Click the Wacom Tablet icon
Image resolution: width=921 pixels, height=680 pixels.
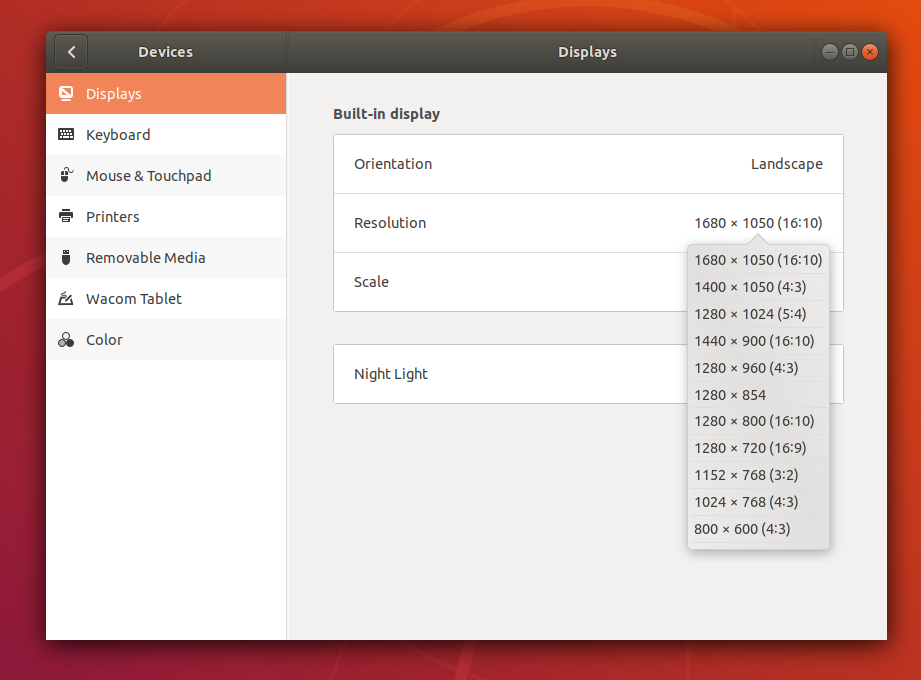point(66,298)
